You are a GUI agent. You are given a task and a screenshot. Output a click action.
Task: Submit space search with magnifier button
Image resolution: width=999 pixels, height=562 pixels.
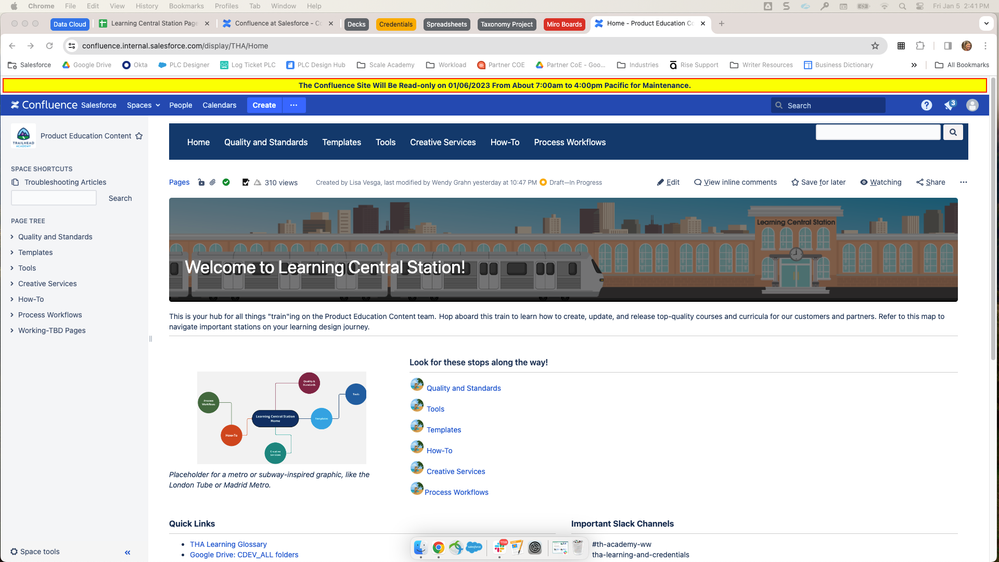(x=953, y=132)
